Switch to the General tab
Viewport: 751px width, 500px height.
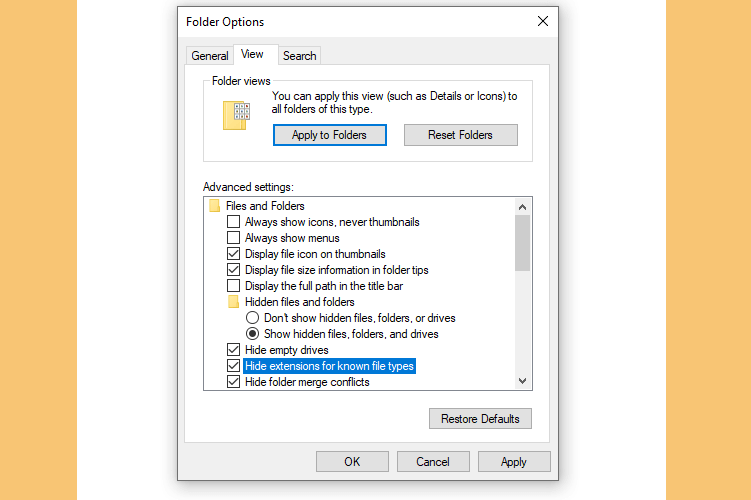pos(210,56)
